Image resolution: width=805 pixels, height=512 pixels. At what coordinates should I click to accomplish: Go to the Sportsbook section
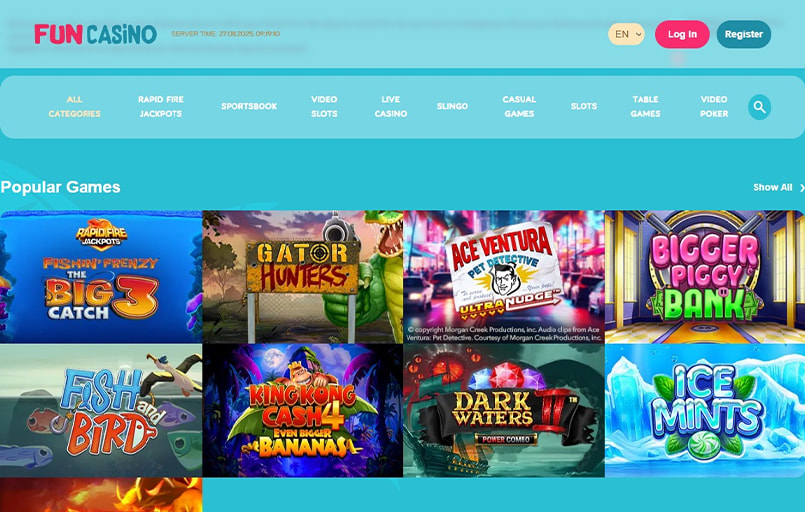click(x=249, y=106)
